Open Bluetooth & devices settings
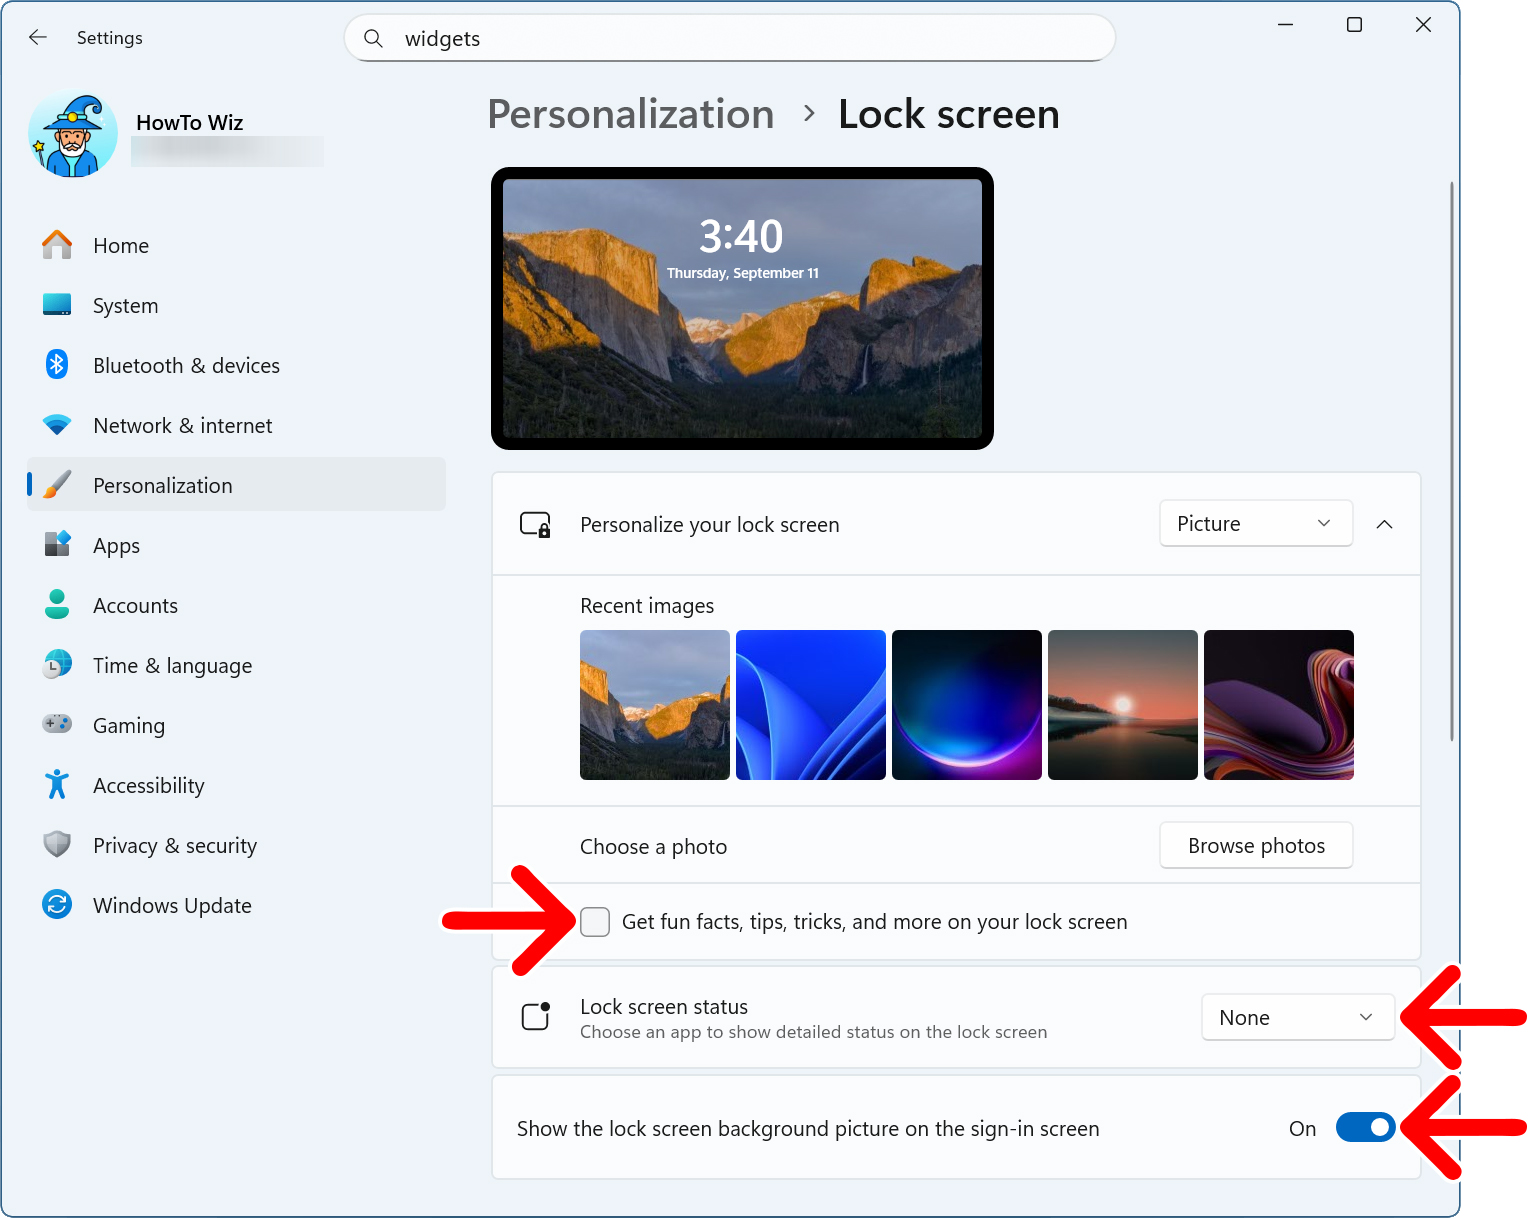This screenshot has height=1218, width=1535. pyautogui.click(x=186, y=365)
